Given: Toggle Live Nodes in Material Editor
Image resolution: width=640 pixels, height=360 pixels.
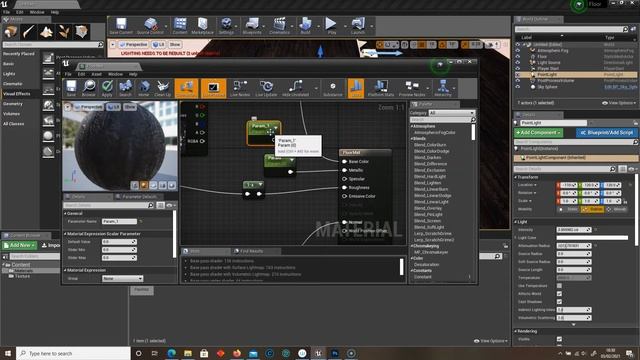Looking at the screenshot, I should [240, 88].
